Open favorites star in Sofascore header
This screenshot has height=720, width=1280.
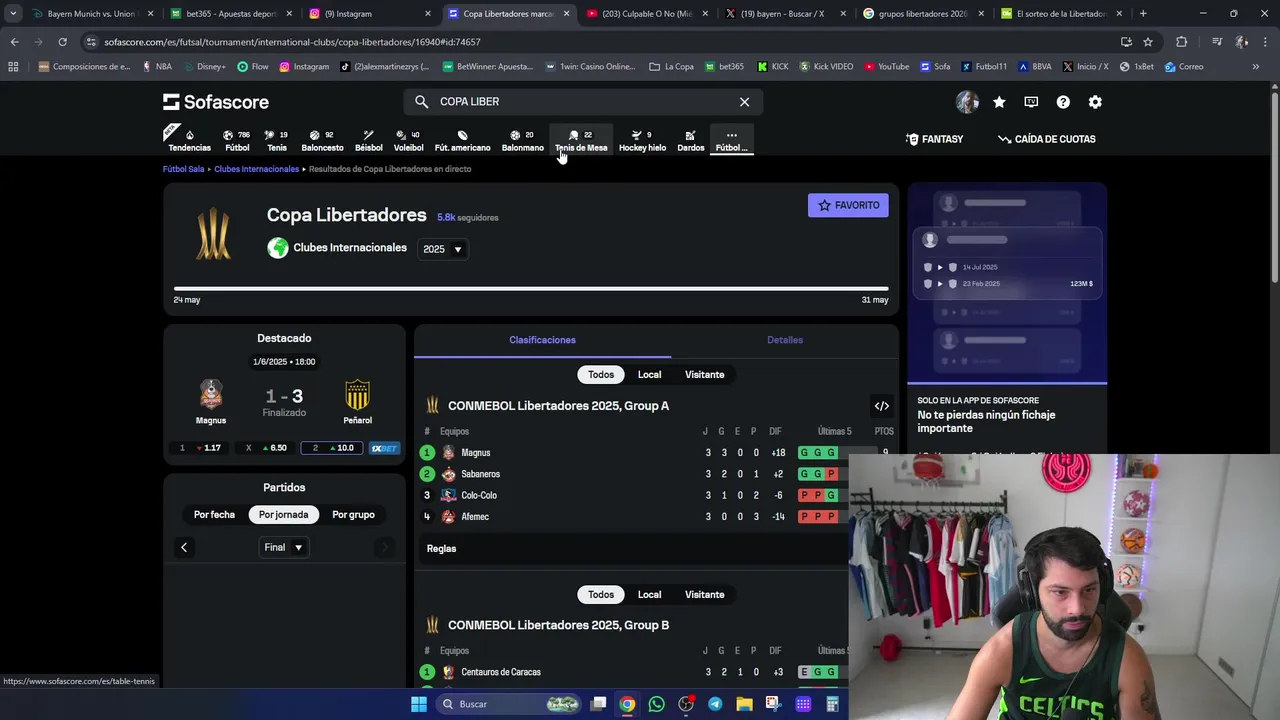click(999, 102)
